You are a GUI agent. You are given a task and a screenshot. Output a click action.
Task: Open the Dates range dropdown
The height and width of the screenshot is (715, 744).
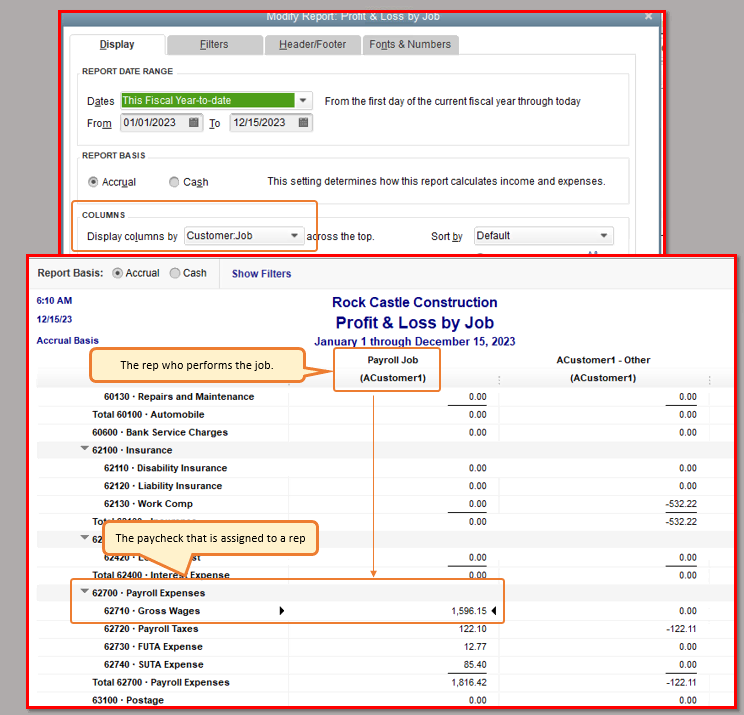tap(303, 101)
